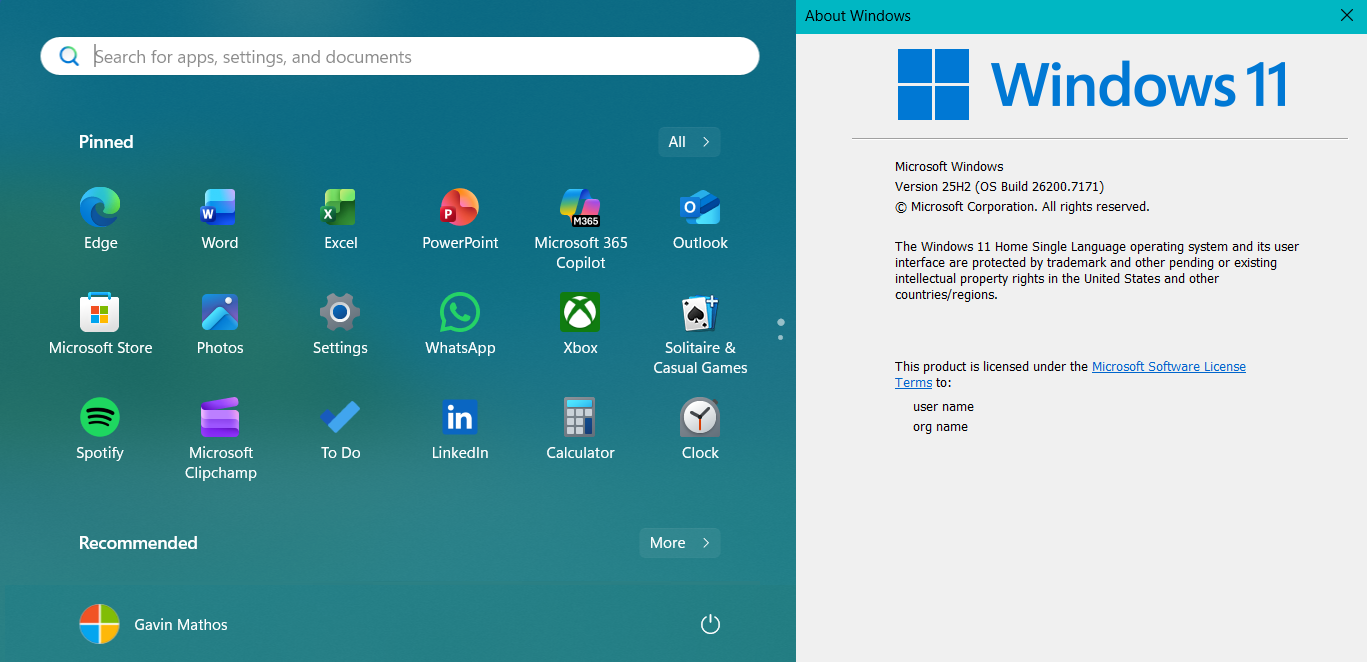This screenshot has width=1368, height=662.
Task: Switch pinned apps page using the side dot
Action: click(x=780, y=340)
